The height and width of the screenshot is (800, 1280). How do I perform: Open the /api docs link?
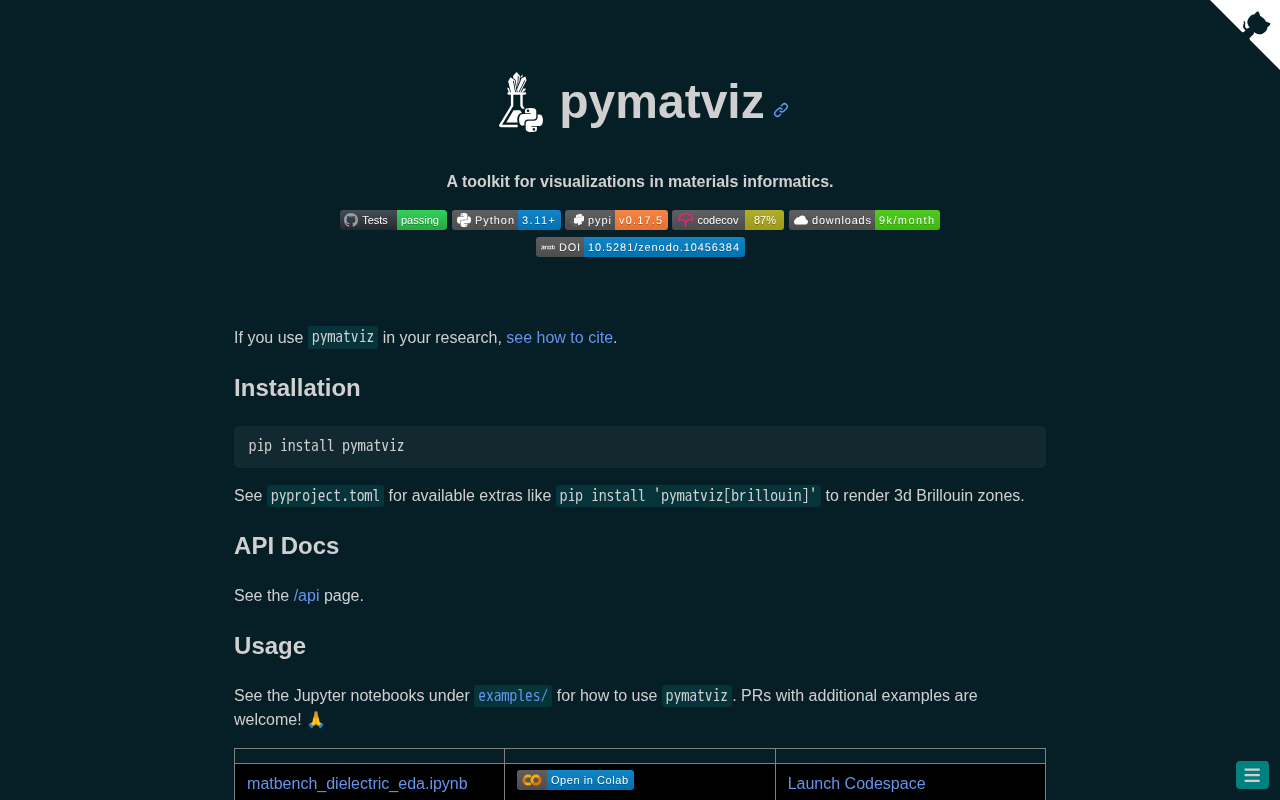coord(306,596)
